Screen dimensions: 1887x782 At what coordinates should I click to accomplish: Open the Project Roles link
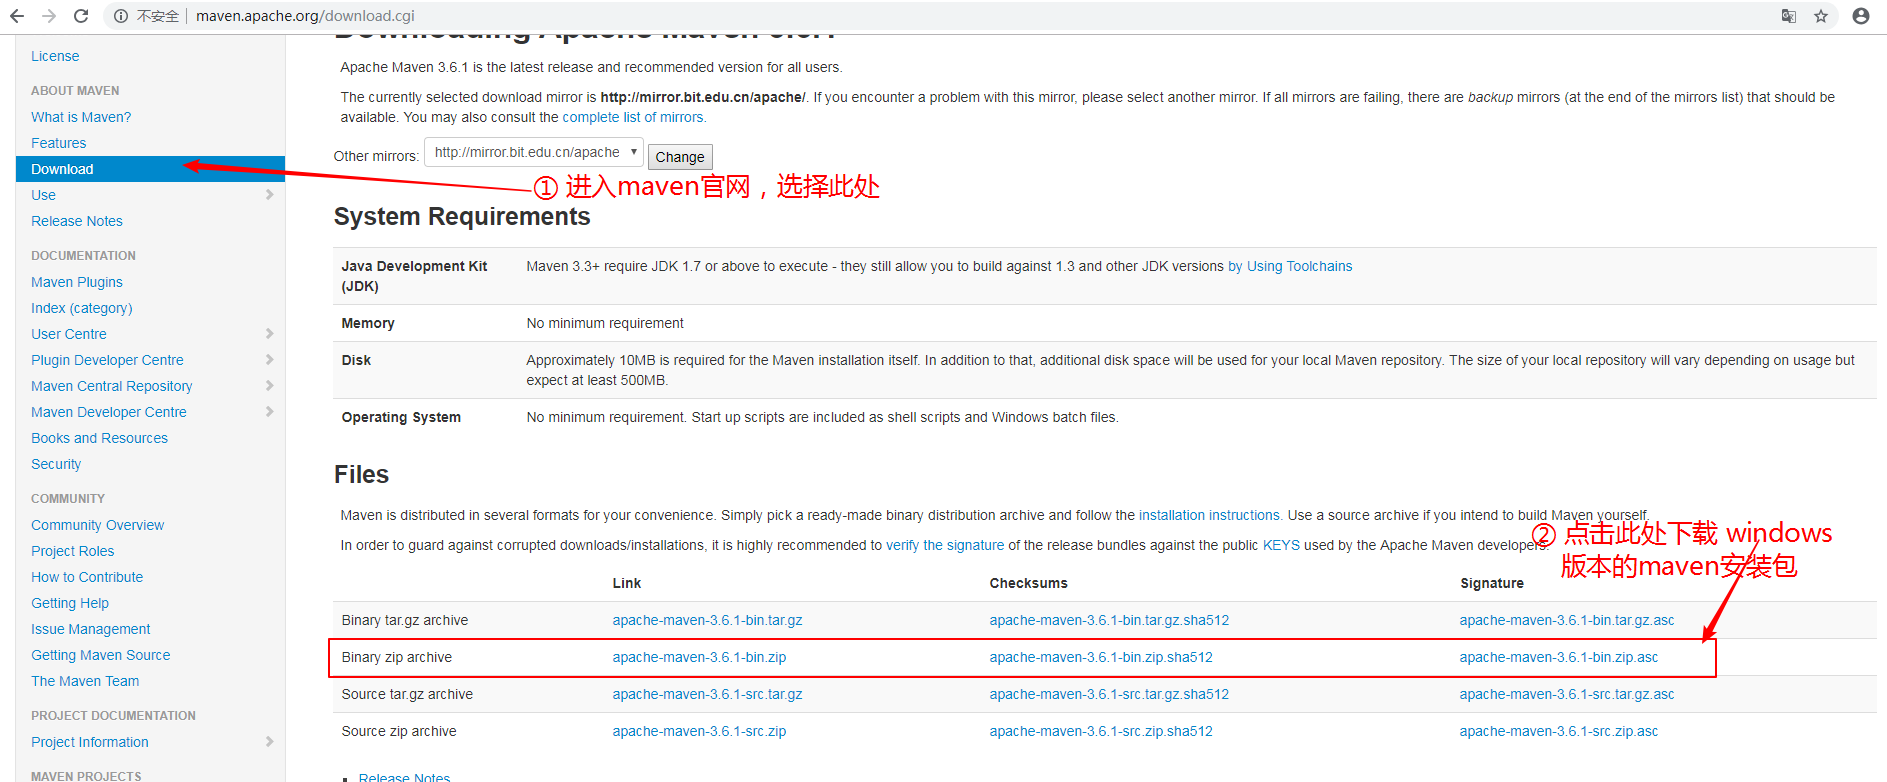(72, 551)
